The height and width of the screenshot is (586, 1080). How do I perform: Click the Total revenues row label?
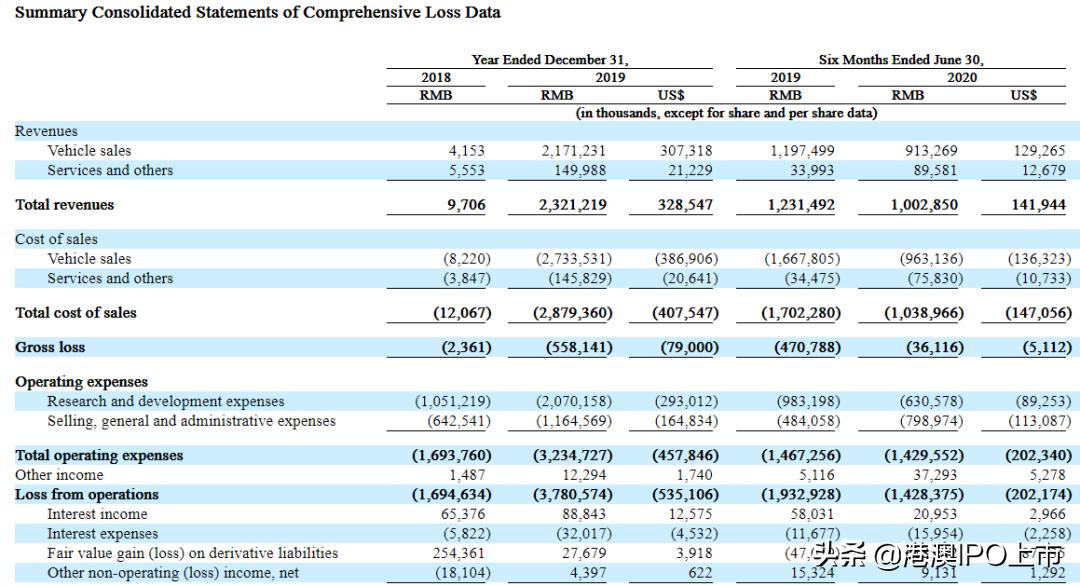65,205
